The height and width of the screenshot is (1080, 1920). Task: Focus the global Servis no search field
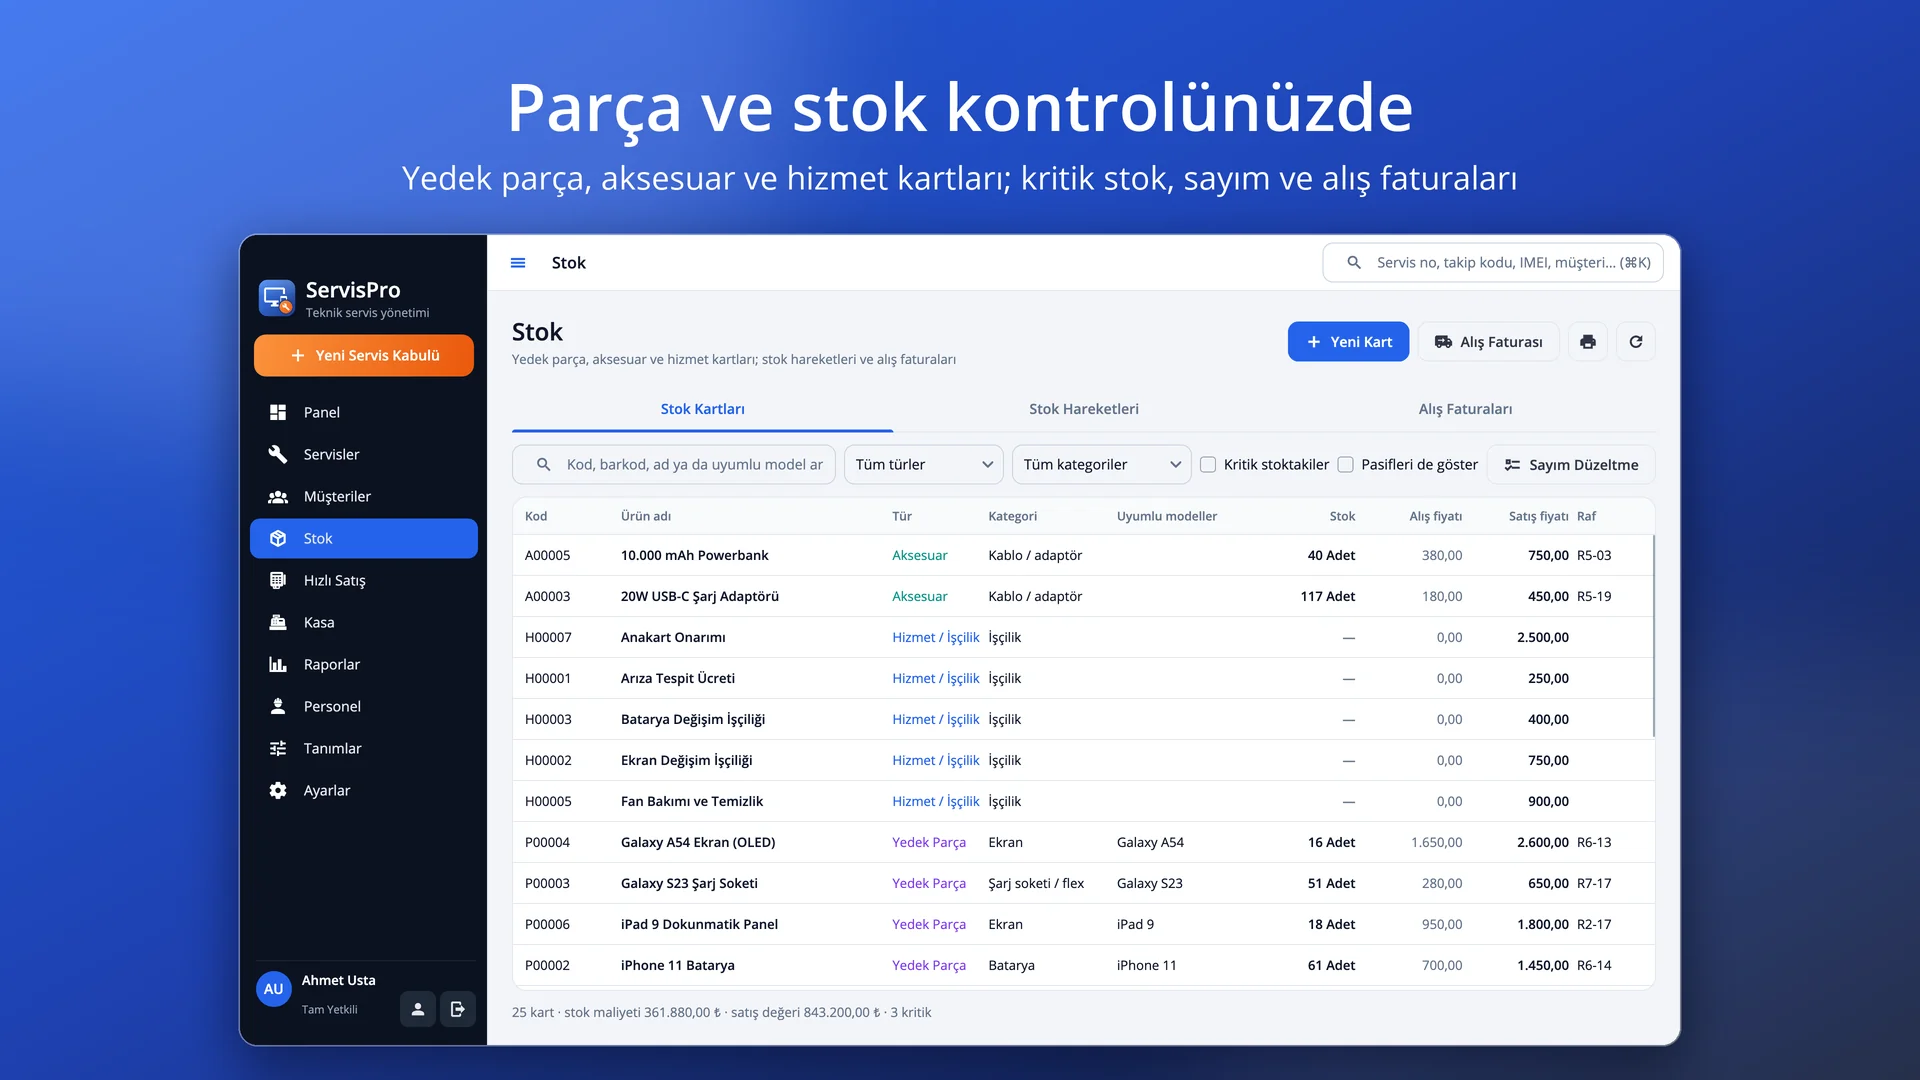[x=1493, y=263]
